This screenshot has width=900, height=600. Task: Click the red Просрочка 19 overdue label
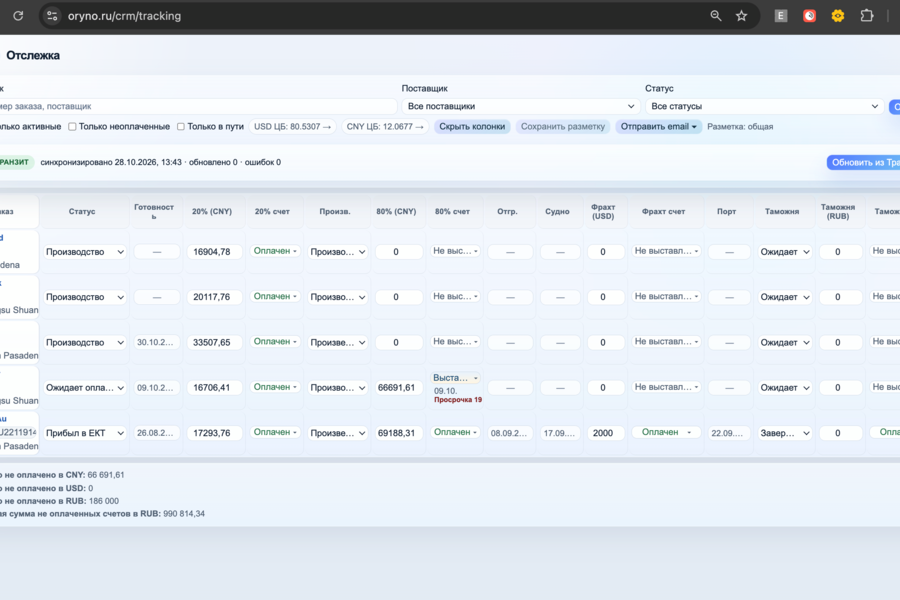point(458,400)
